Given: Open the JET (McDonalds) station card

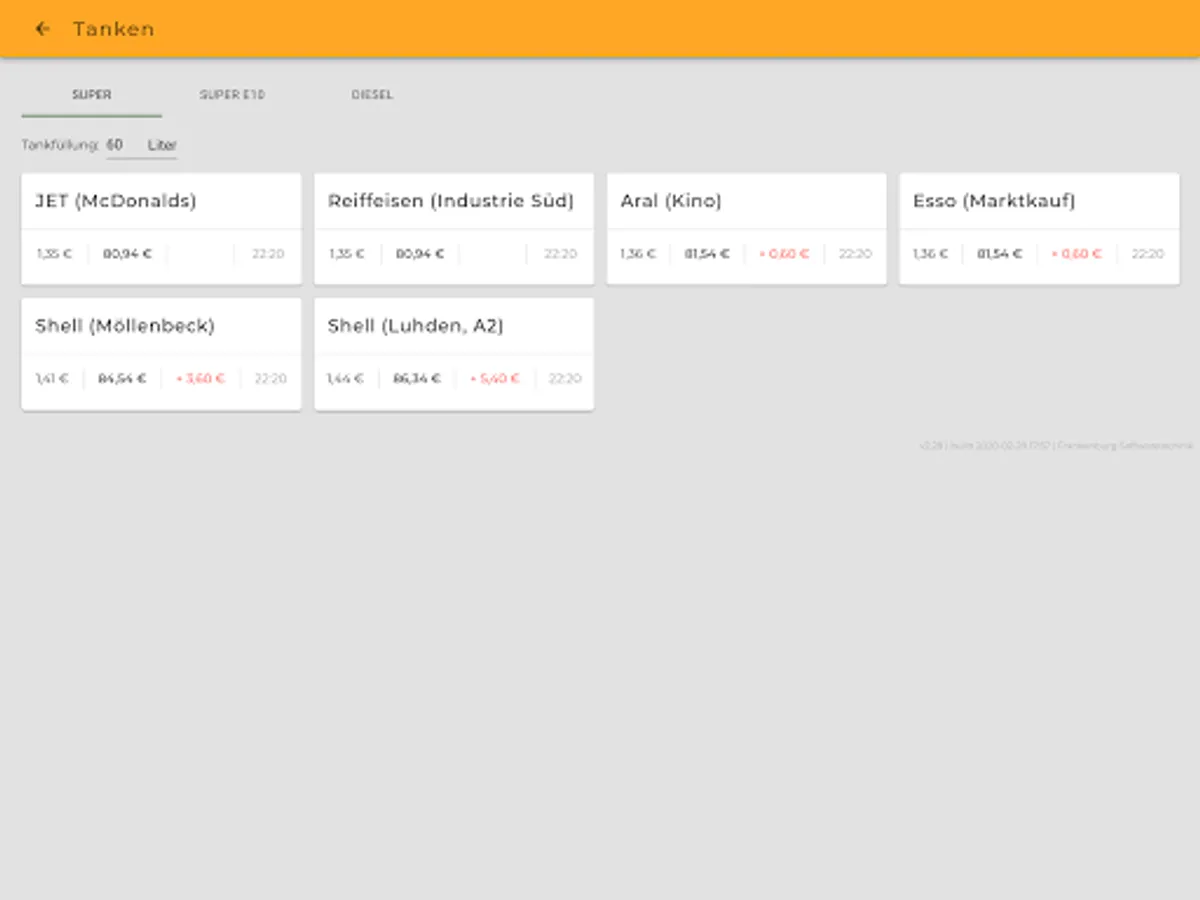Looking at the screenshot, I should click(x=161, y=229).
